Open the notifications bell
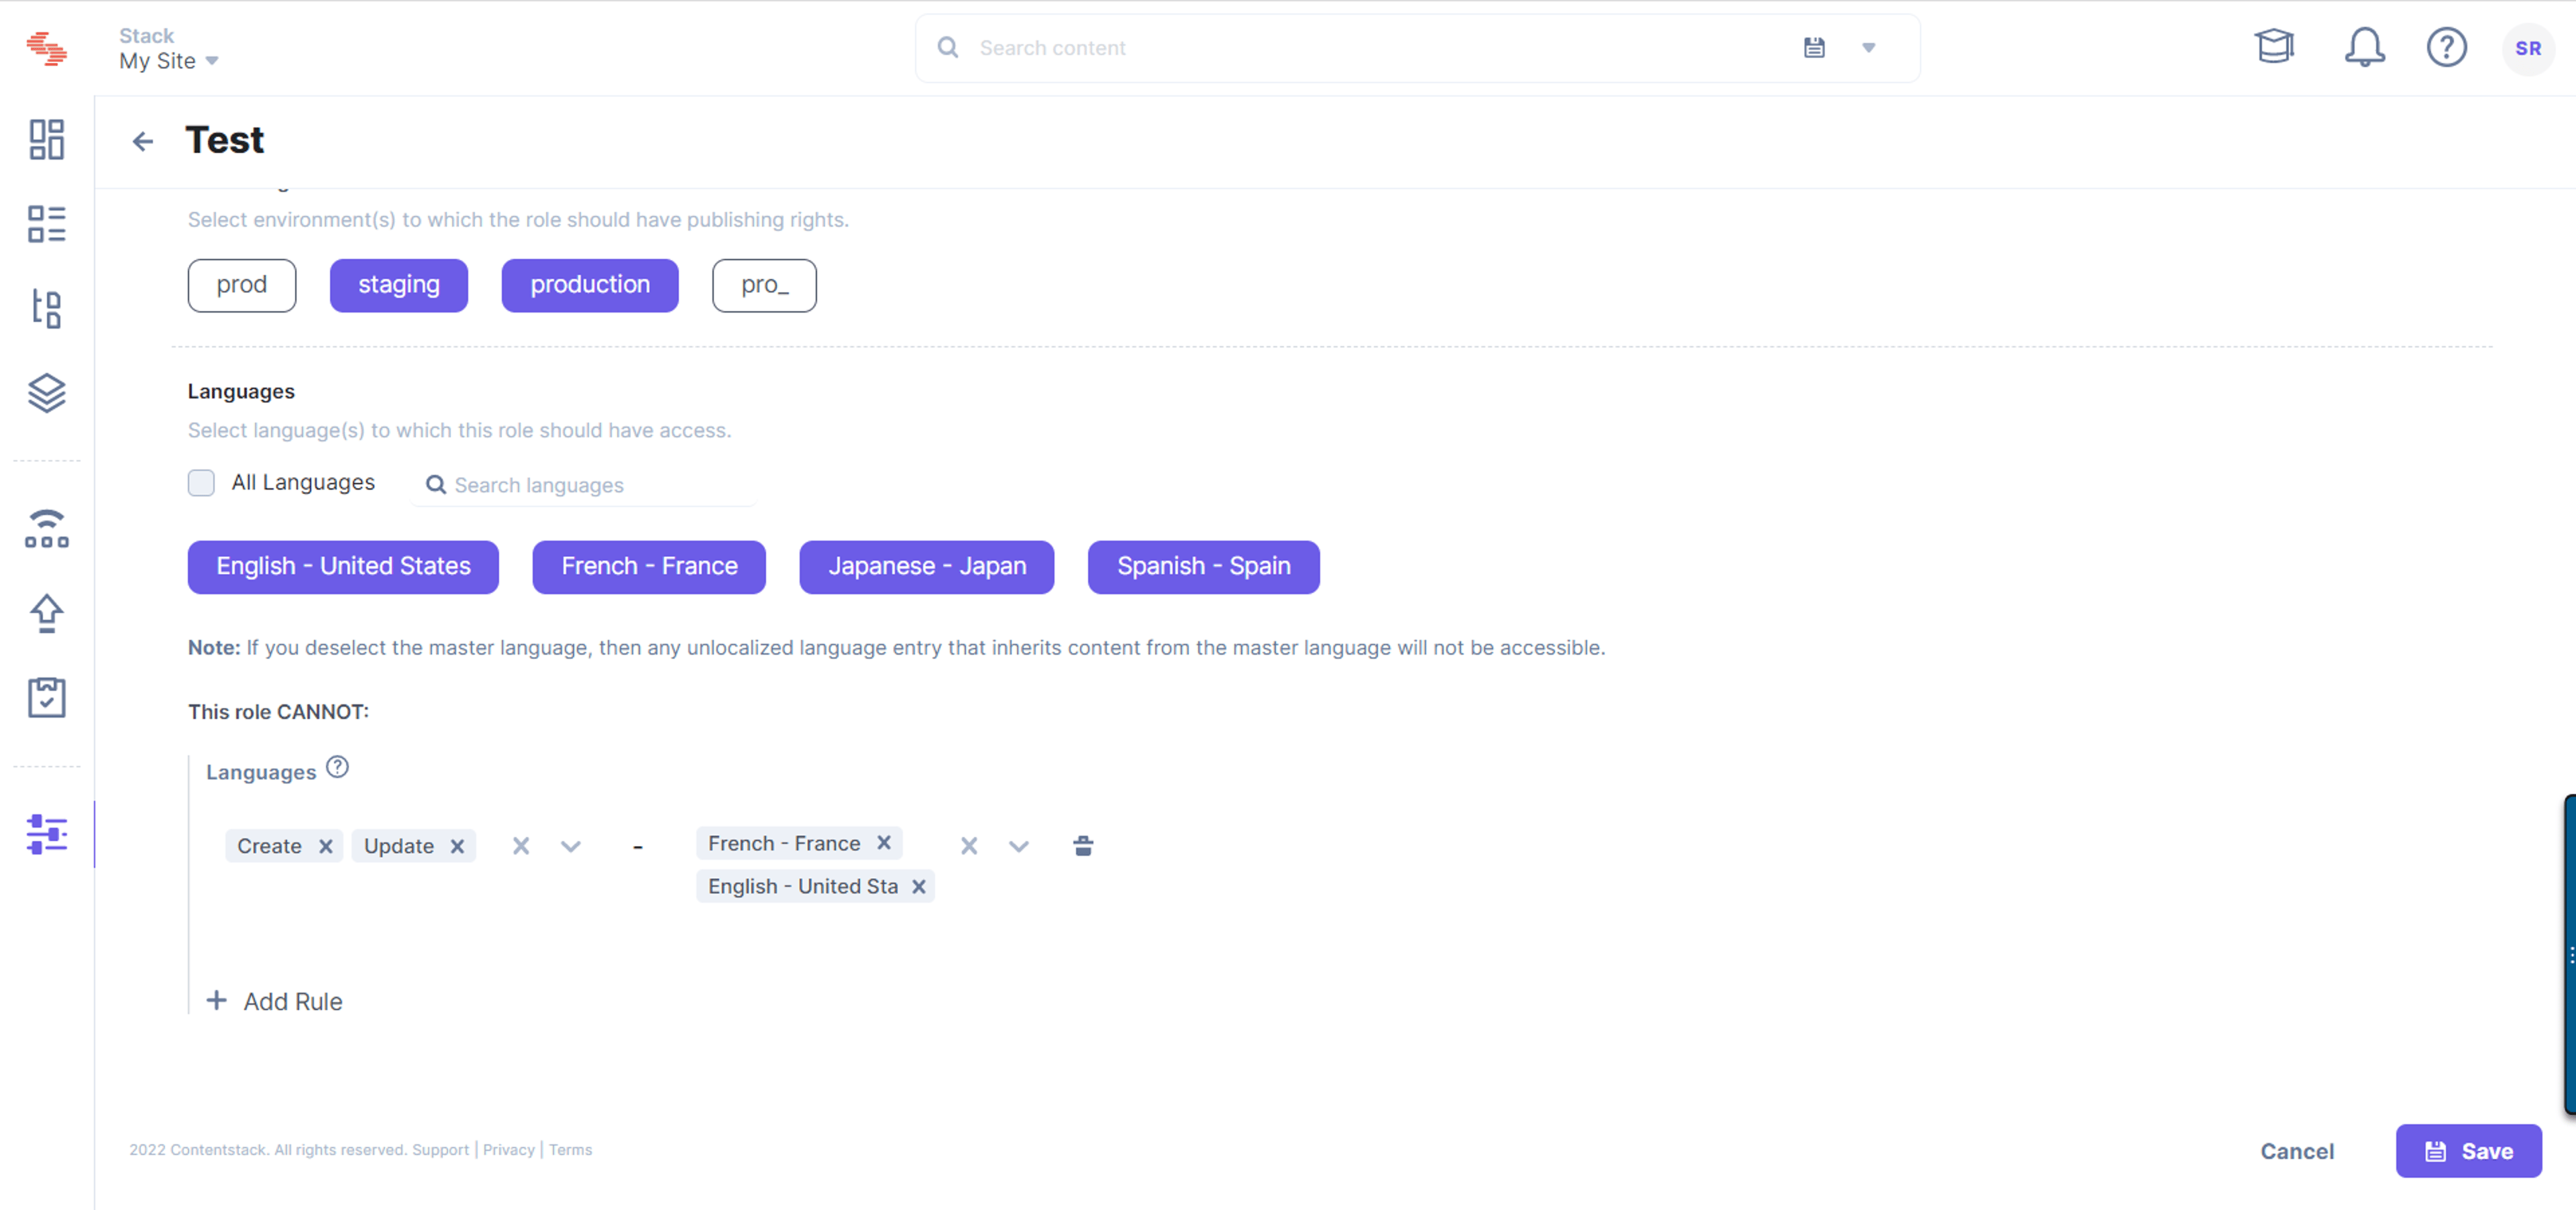2576x1210 pixels. coord(2364,47)
